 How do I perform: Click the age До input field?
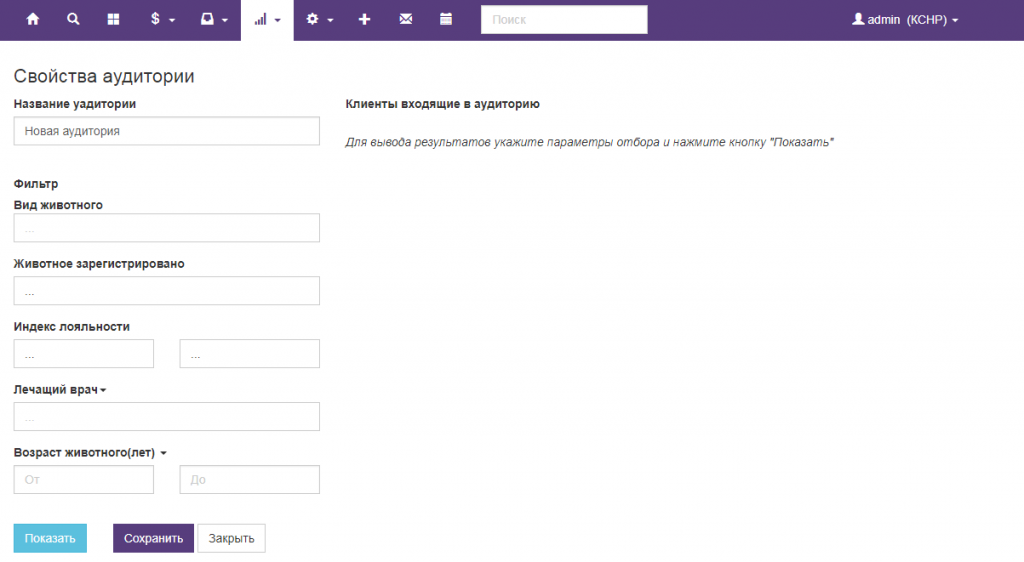[x=249, y=480]
